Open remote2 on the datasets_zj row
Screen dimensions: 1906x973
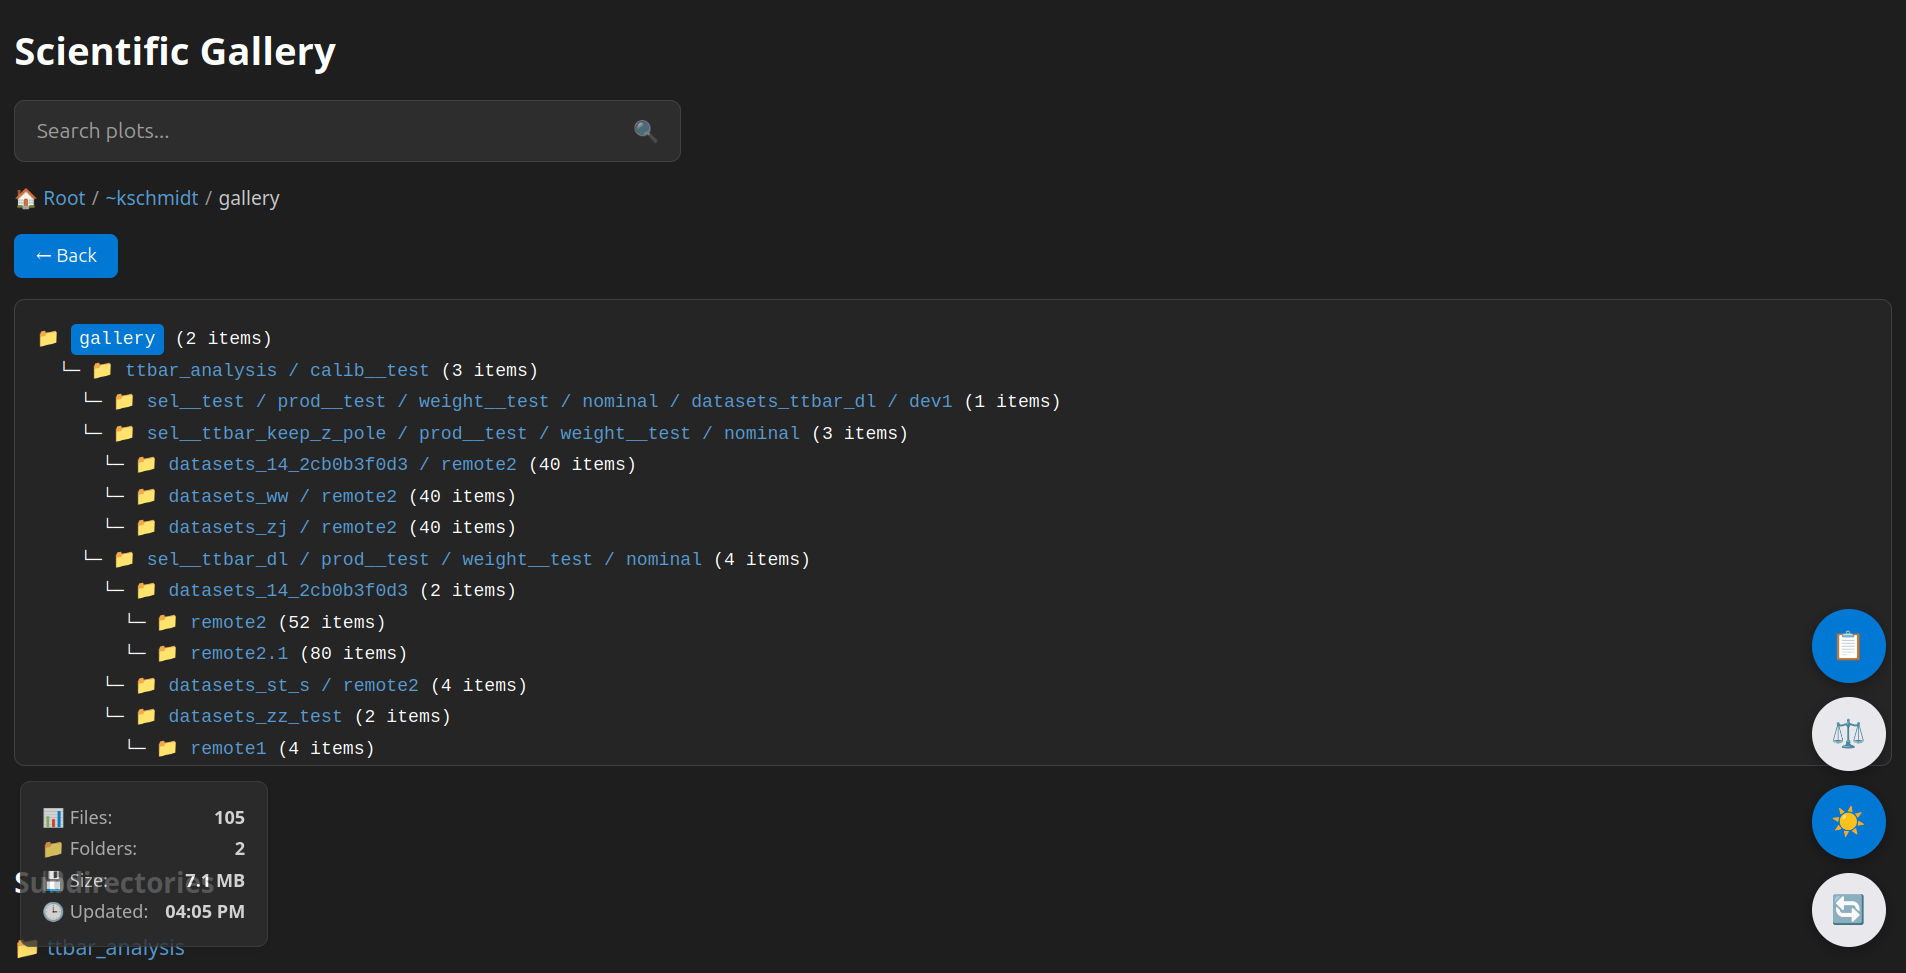pyautogui.click(x=359, y=527)
